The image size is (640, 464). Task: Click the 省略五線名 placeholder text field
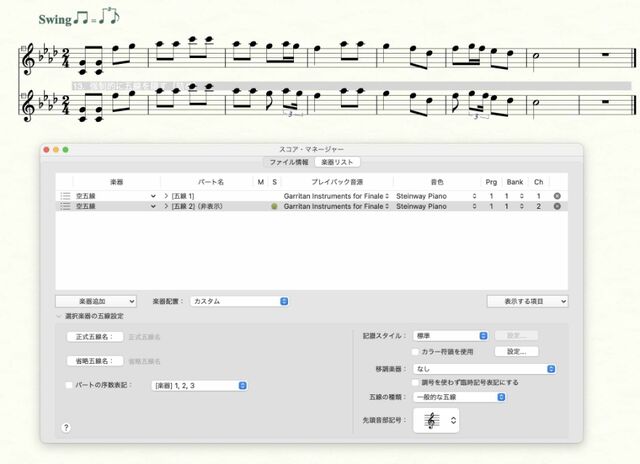click(144, 361)
